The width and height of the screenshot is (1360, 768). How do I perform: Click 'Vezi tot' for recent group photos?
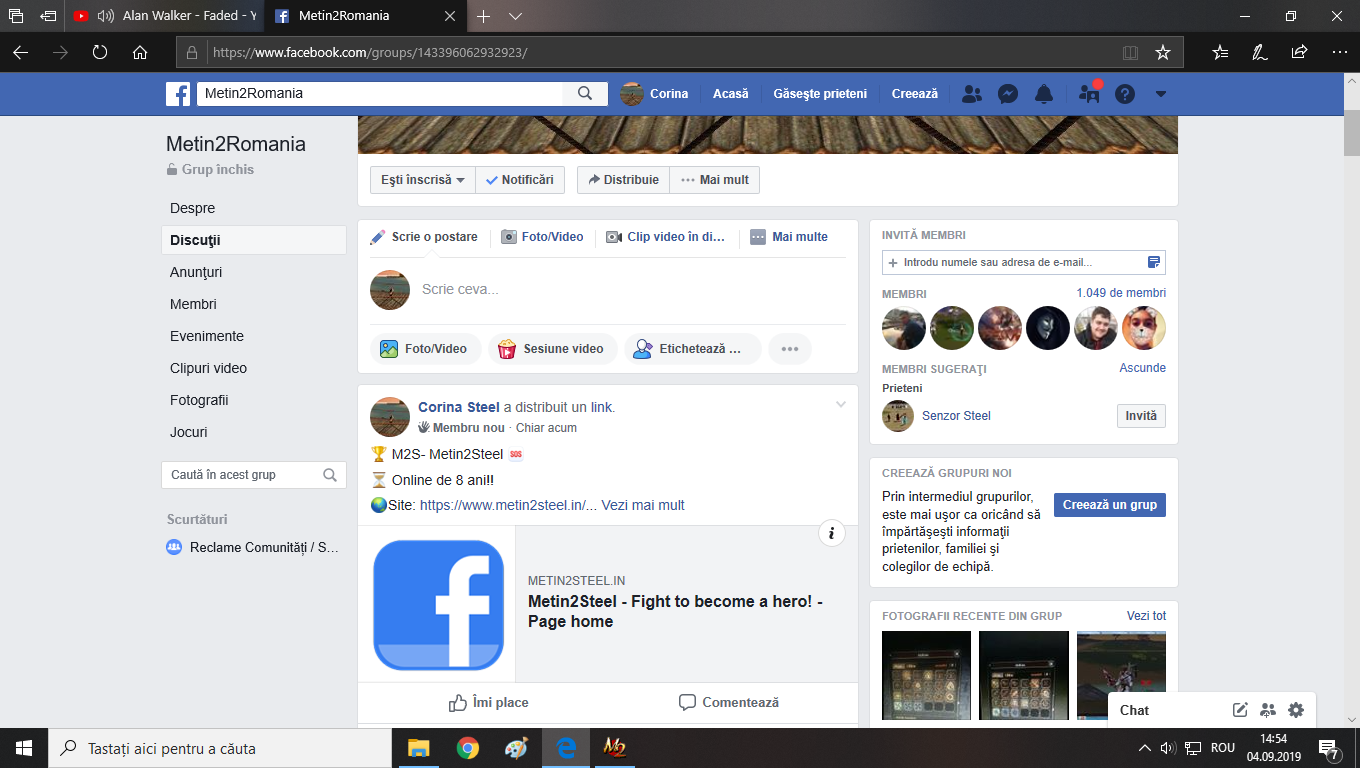pyautogui.click(x=1146, y=616)
